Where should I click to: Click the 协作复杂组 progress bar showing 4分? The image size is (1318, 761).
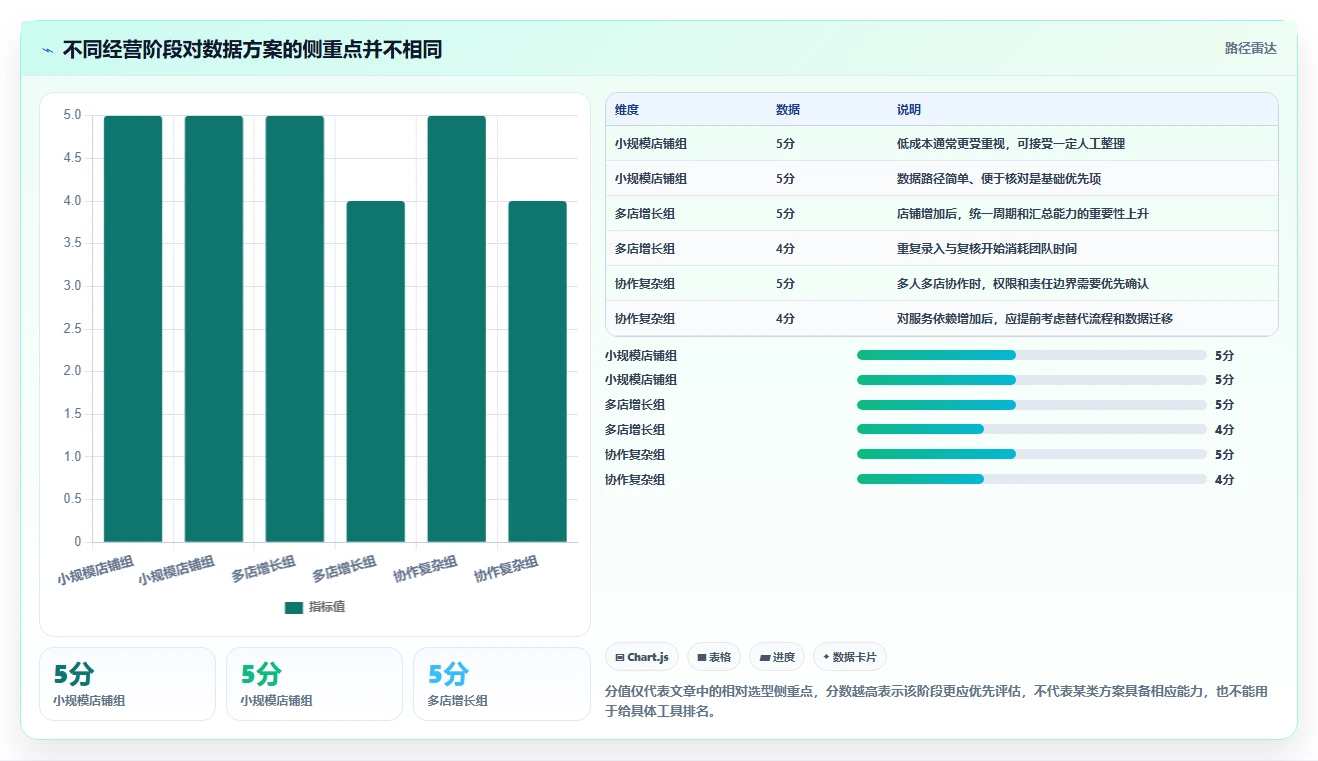click(x=1032, y=480)
